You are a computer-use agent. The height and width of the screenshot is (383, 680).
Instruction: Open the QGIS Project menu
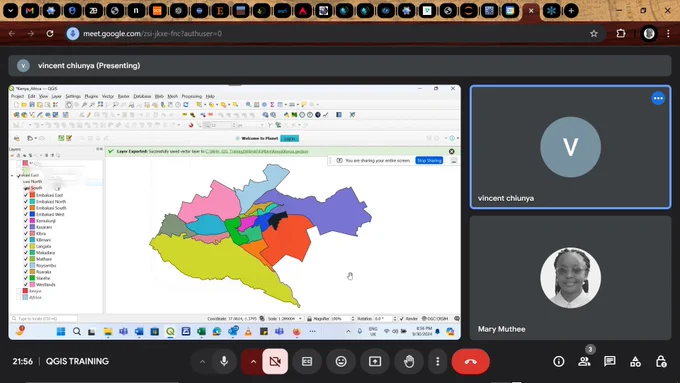click(x=17, y=96)
